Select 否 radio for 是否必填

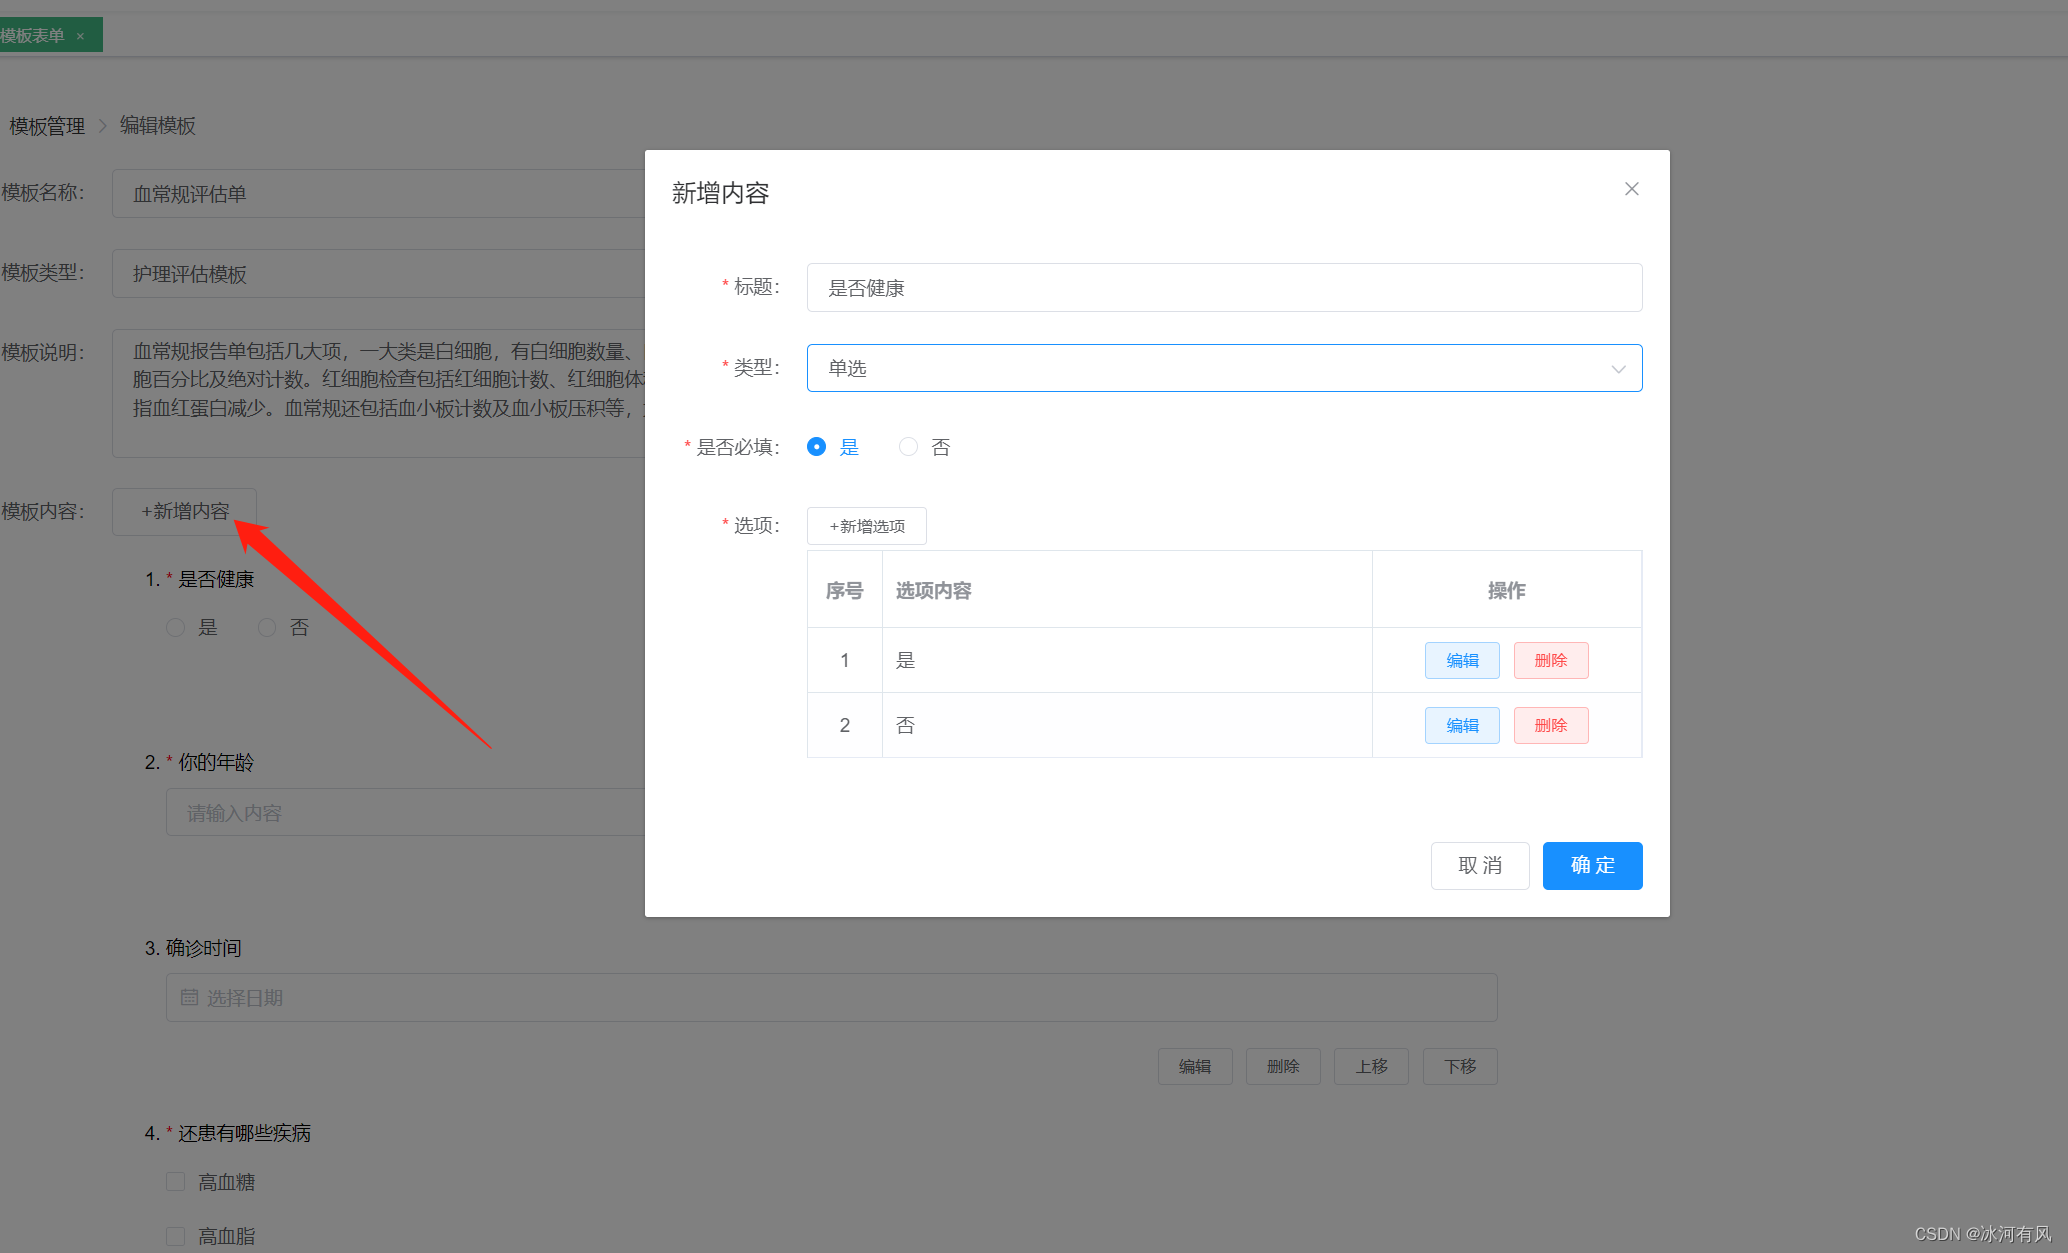(x=908, y=447)
